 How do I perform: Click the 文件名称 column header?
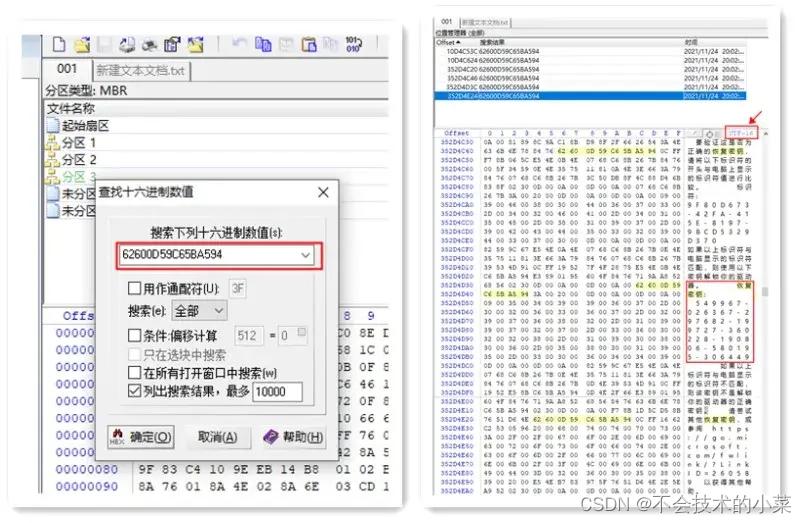pyautogui.click(x=216, y=109)
